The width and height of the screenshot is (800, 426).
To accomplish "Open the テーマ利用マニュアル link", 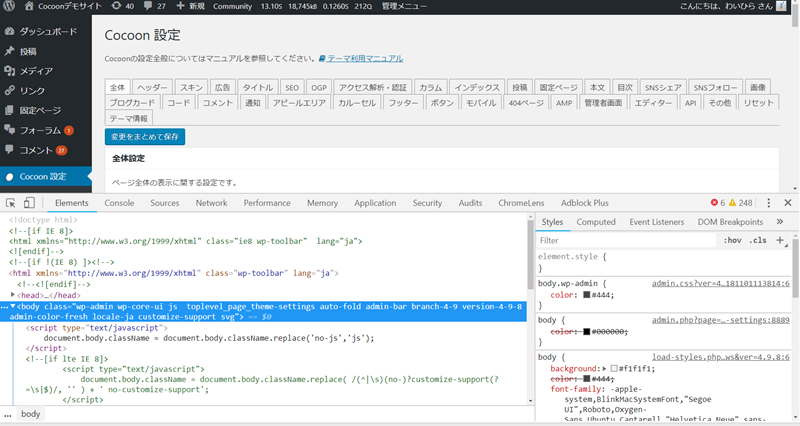I will tap(361, 59).
